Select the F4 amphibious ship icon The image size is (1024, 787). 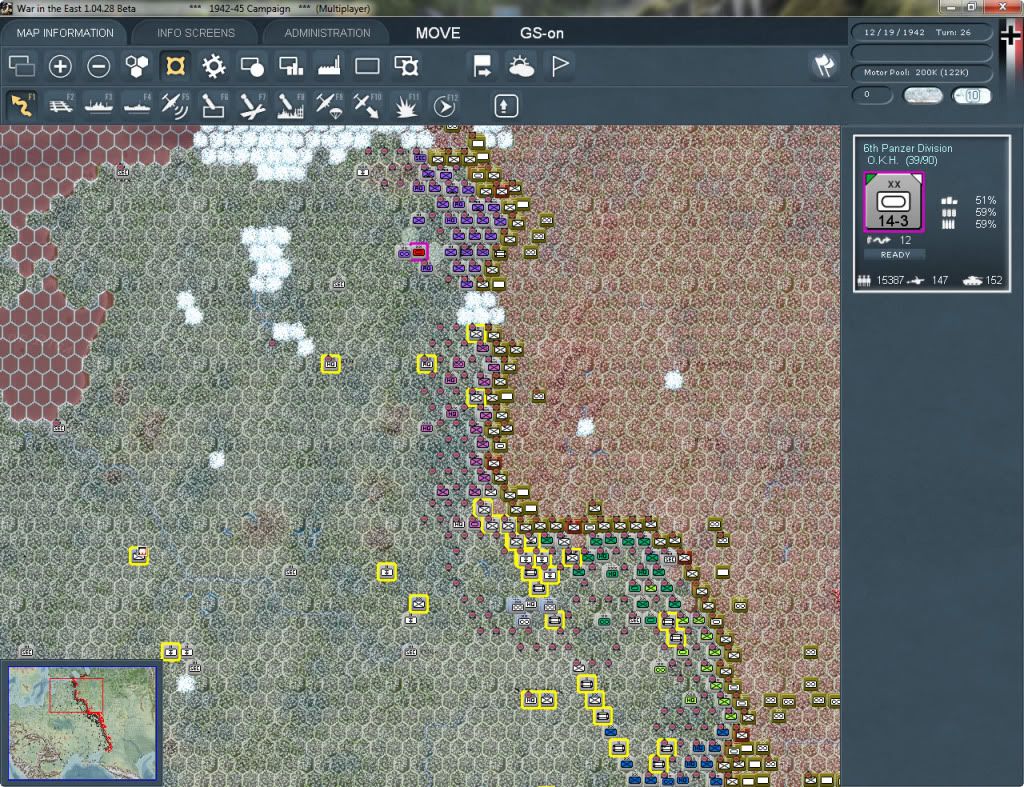tap(137, 105)
